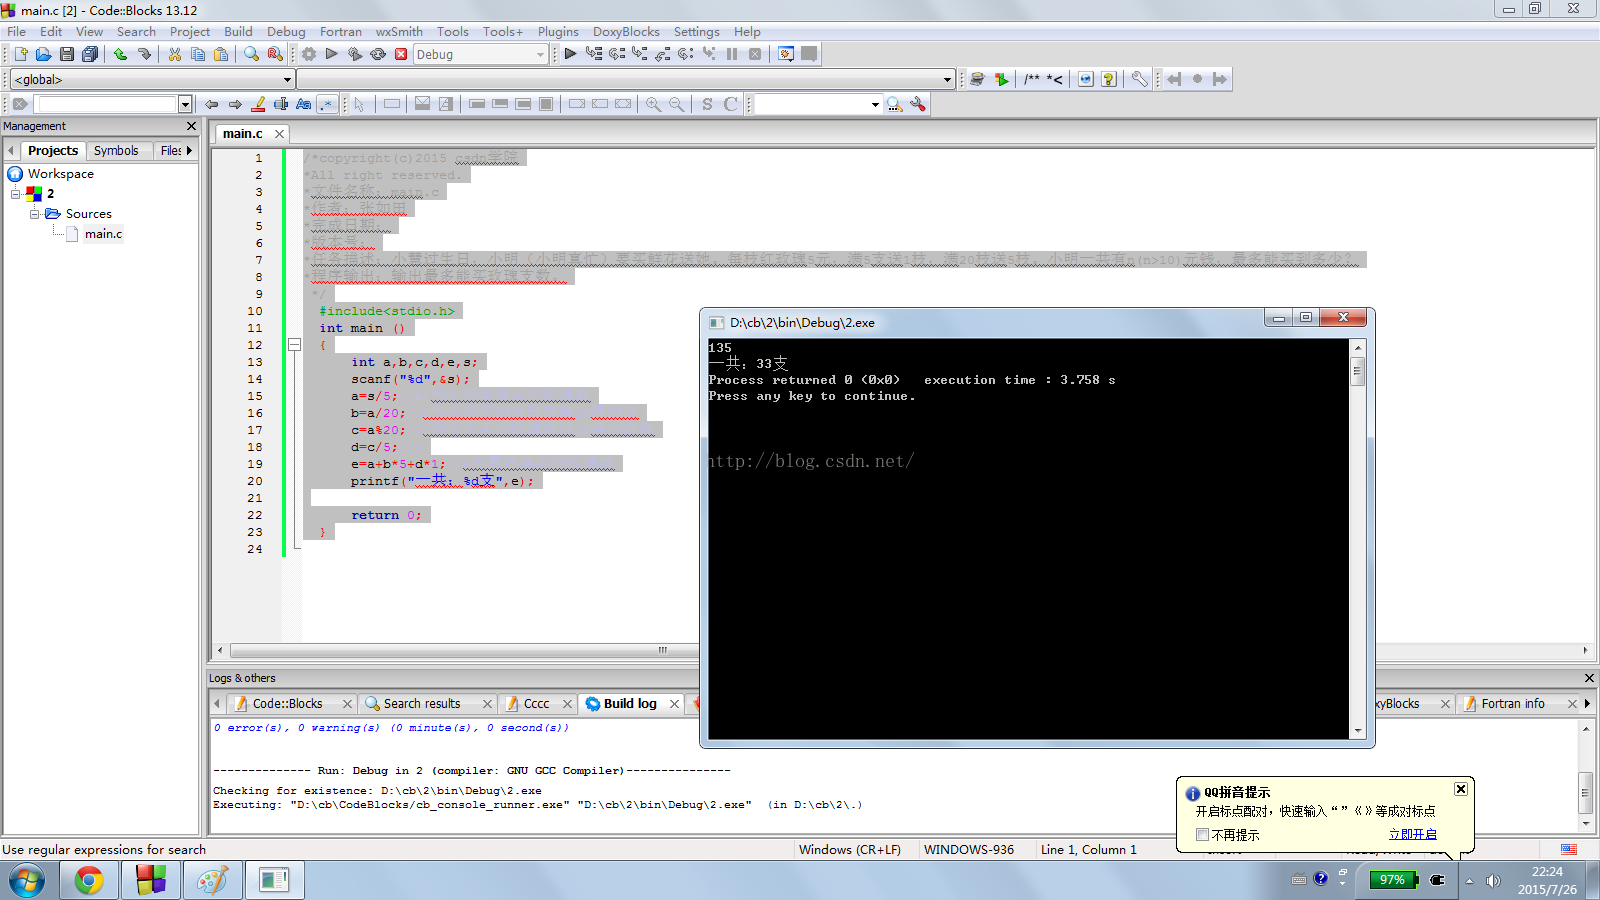Click the console window vertical scrollbar thumb

pyautogui.click(x=1357, y=371)
